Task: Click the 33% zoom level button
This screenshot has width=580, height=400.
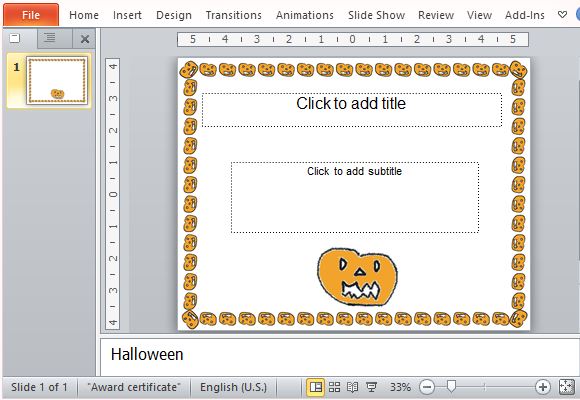Action: tap(400, 387)
